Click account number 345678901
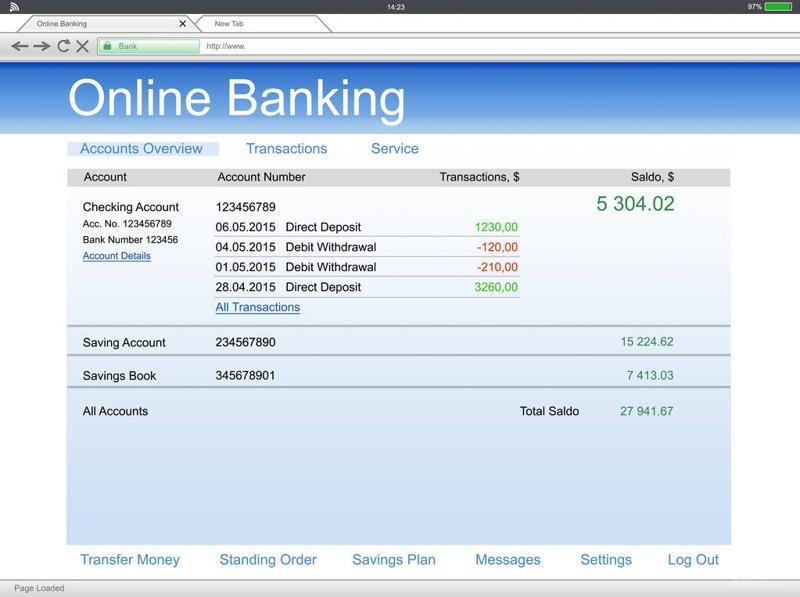The height and width of the screenshot is (597, 800). [245, 376]
